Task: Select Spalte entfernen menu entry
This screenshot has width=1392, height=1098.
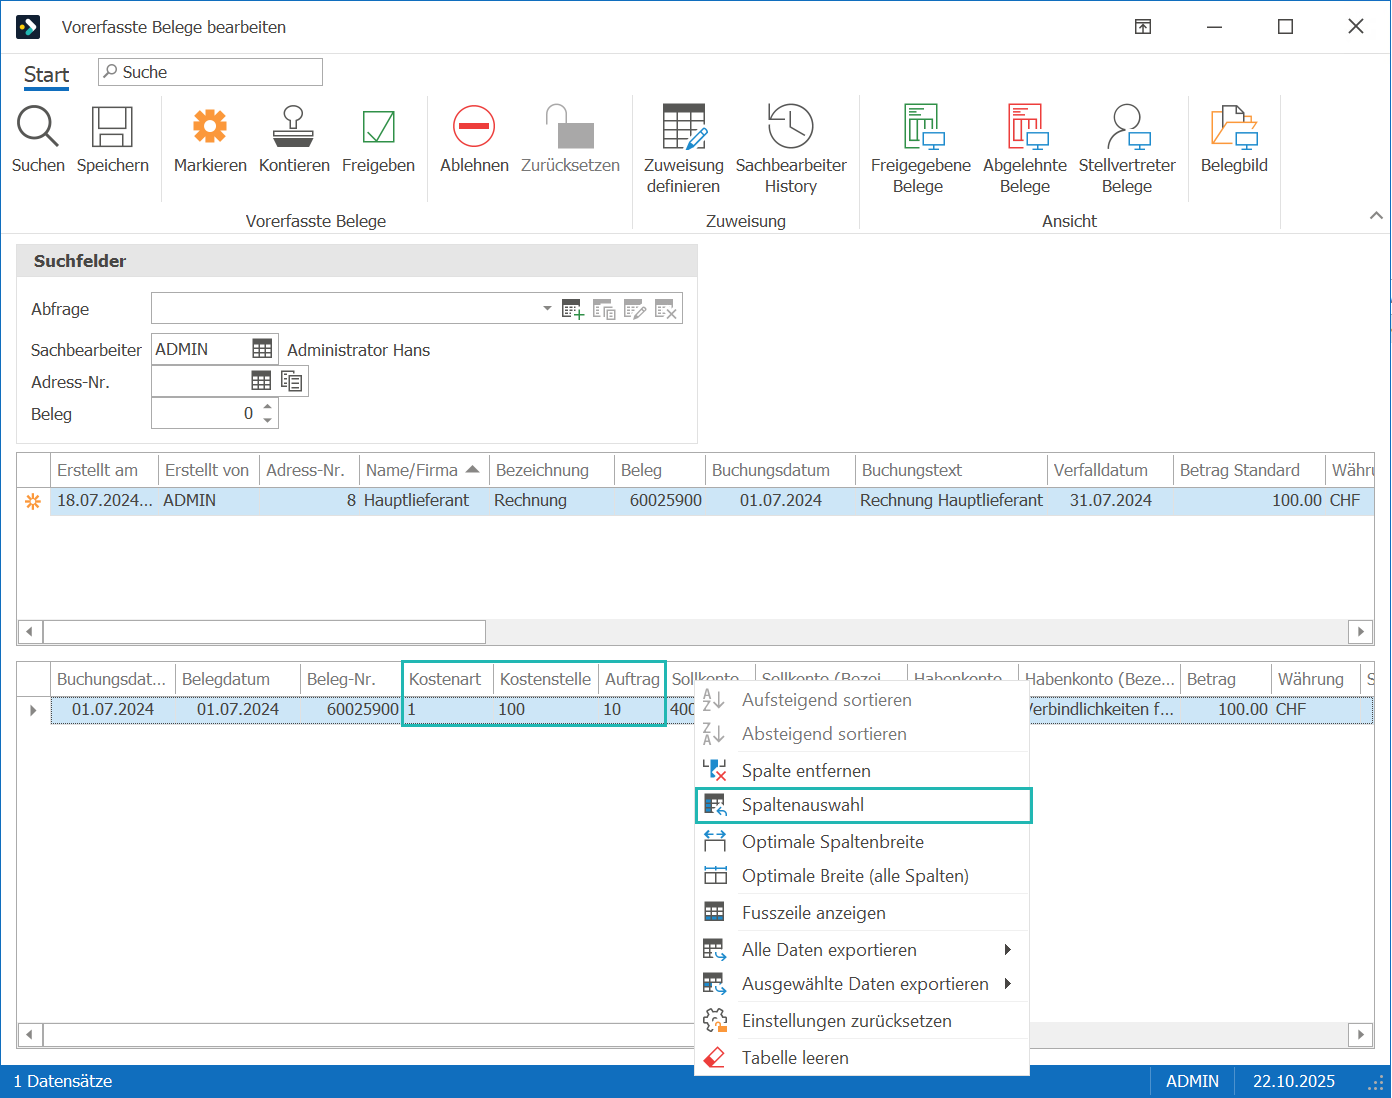Action: 863,771
